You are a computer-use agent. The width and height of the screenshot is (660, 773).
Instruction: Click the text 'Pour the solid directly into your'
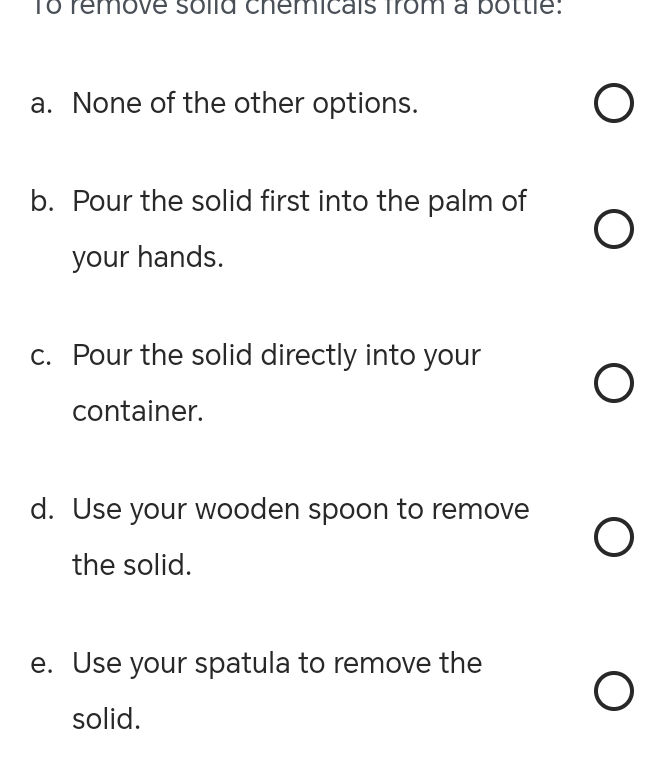tap(276, 355)
